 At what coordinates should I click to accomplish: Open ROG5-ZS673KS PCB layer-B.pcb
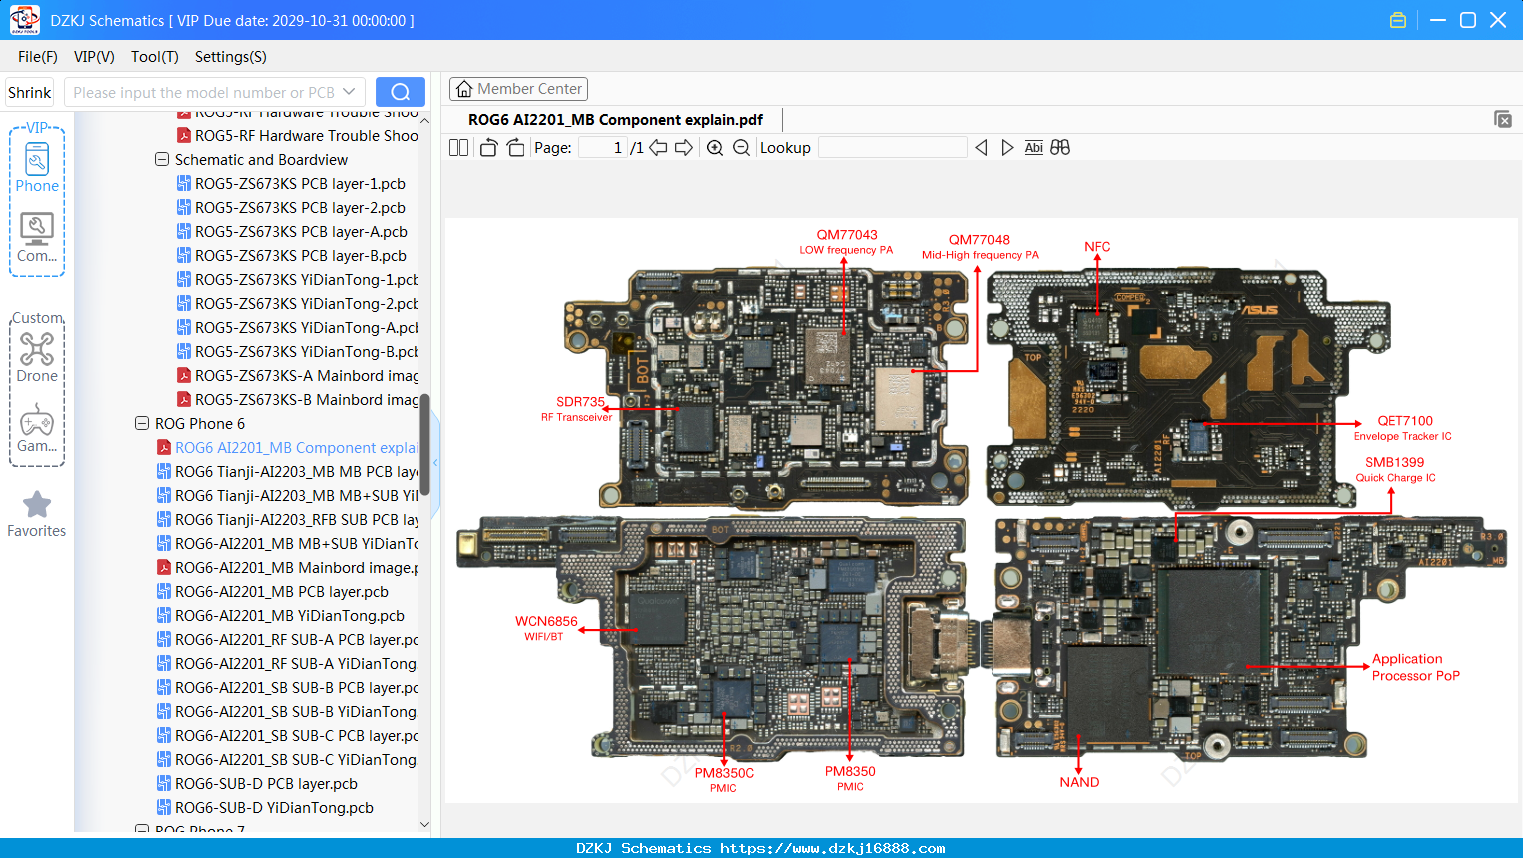tap(291, 256)
